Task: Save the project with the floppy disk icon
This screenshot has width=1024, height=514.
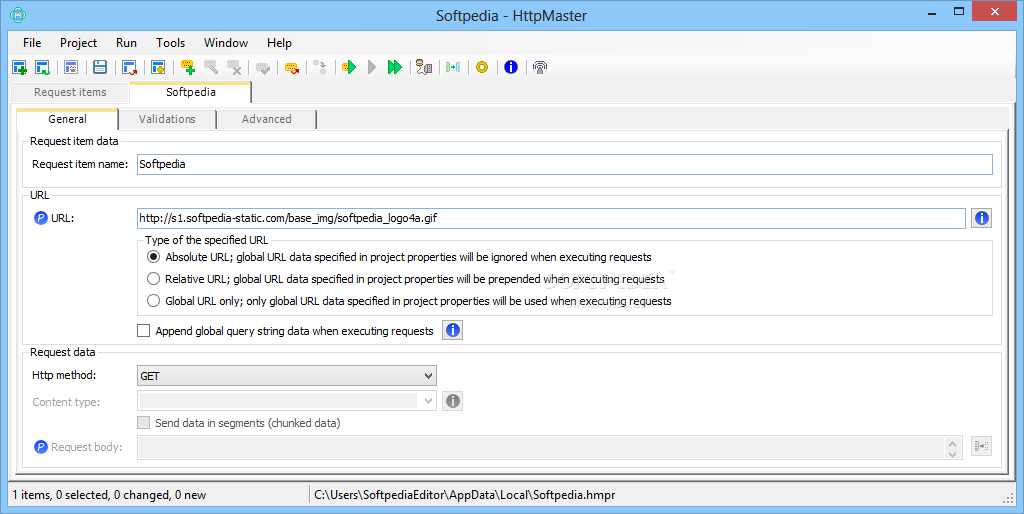Action: [x=100, y=67]
